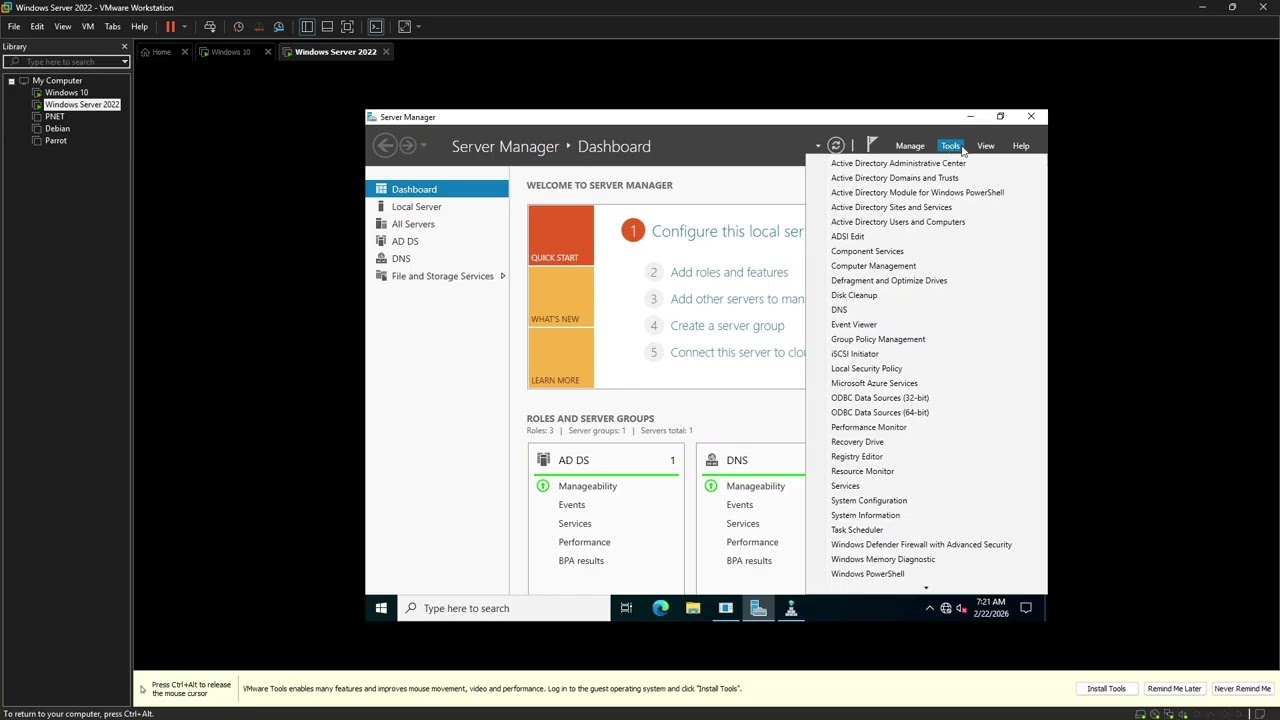Launch Microsoft Edge from the taskbar
This screenshot has height=720, width=1280.
coord(660,608)
